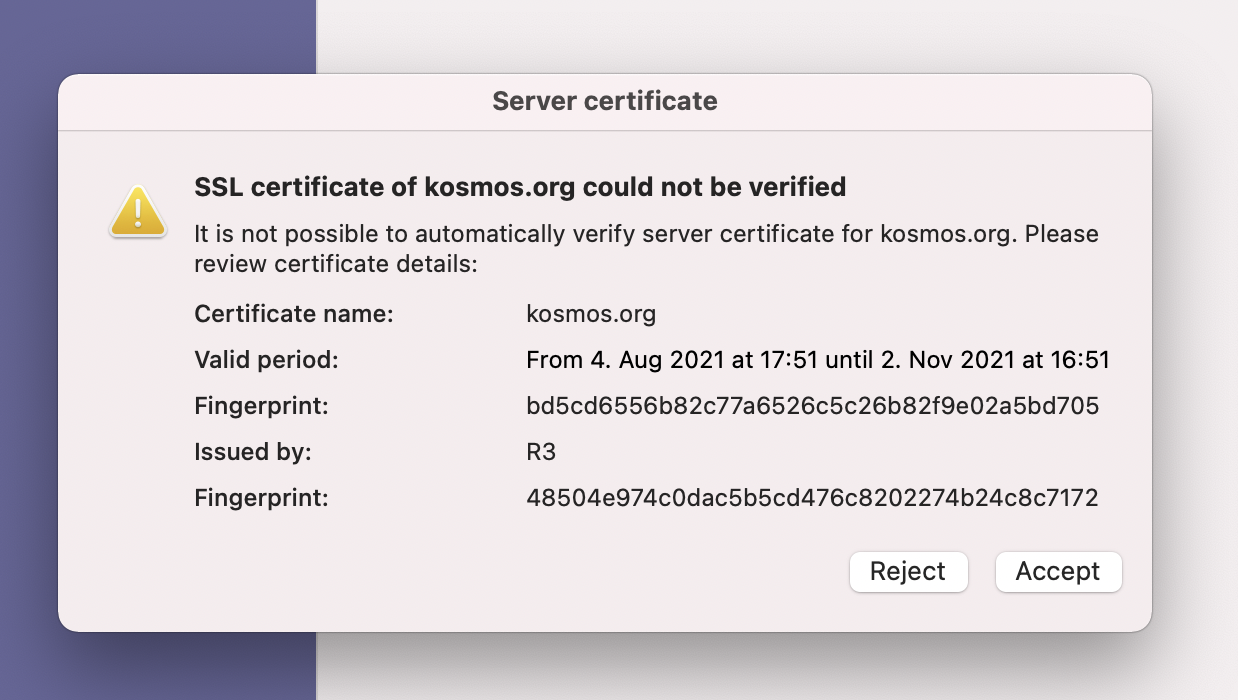Click the kosmos.org certificate name value
This screenshot has height=700, width=1238.
pyautogui.click(x=591, y=314)
